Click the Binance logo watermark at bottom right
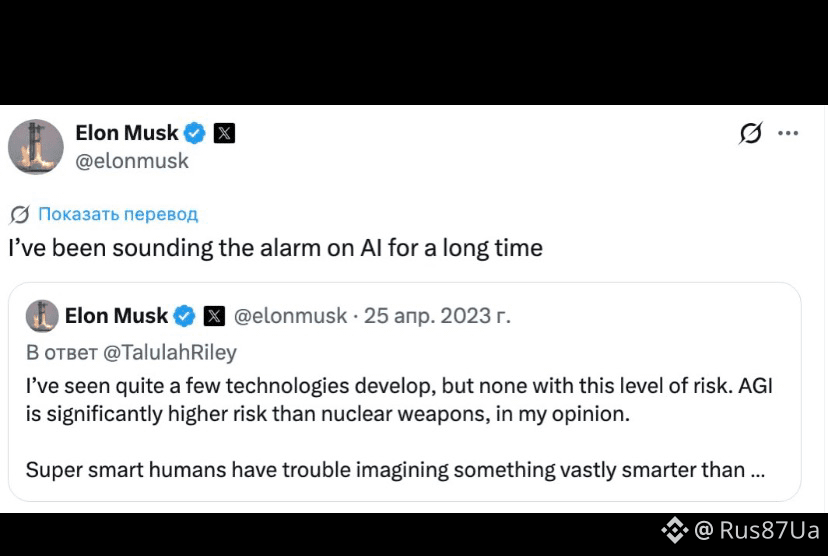828x556 pixels. (674, 530)
